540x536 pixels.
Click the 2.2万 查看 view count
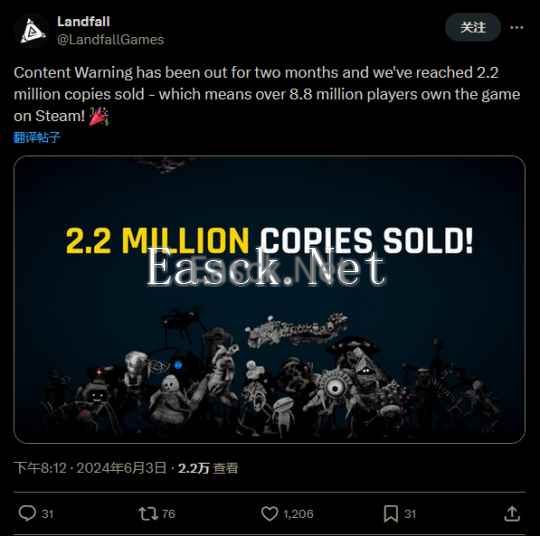(208, 468)
